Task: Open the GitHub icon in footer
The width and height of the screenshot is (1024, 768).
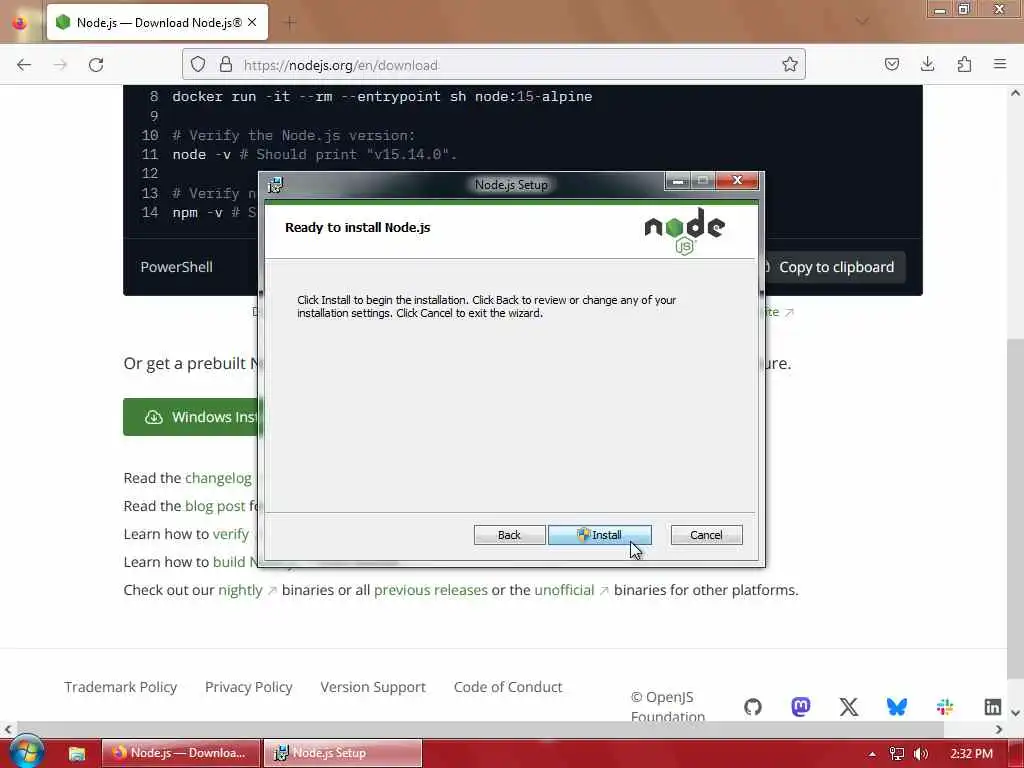Action: 752,707
